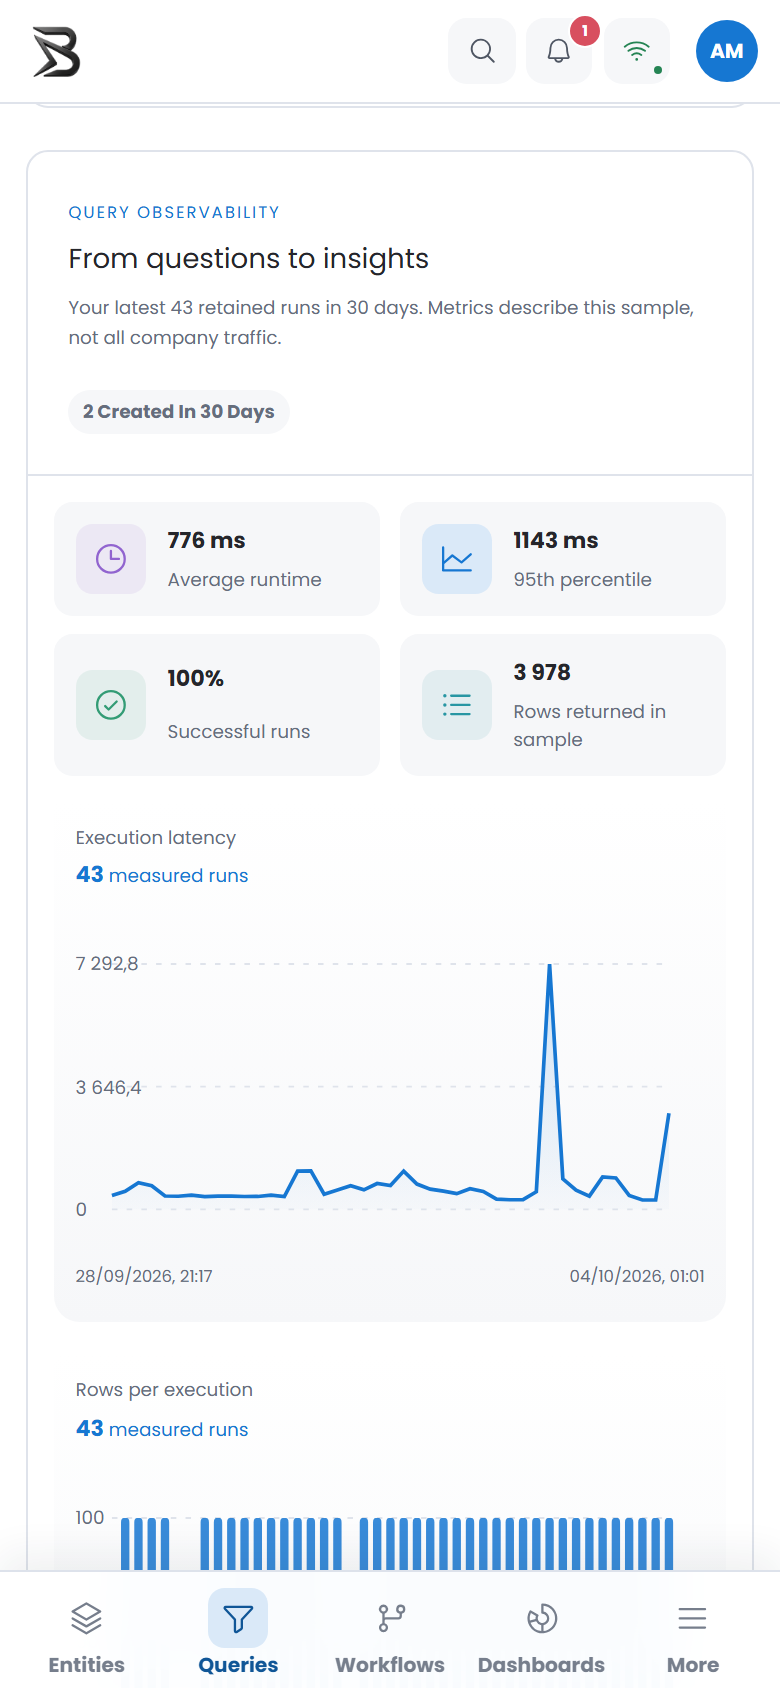Click the list icon for Rows returned
Screen dimensions: 780x1688
(x=457, y=705)
